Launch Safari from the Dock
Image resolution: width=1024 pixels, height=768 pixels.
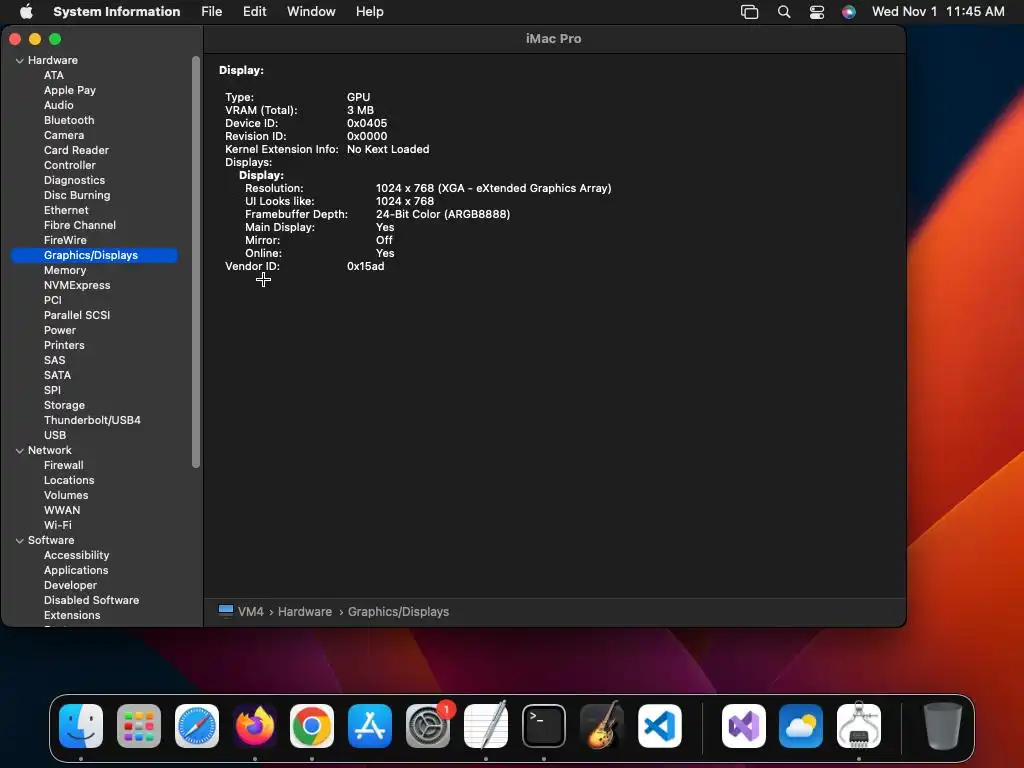(197, 726)
